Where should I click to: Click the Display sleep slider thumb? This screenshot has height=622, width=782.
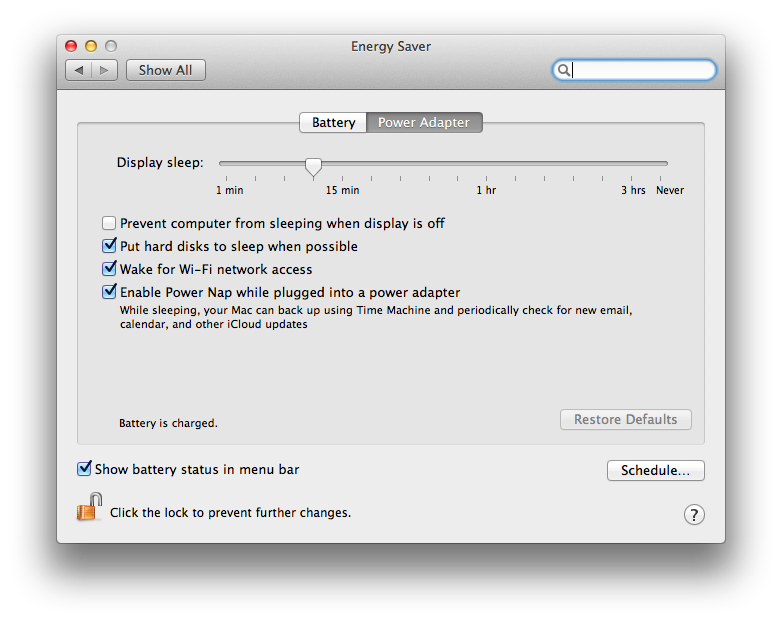pyautogui.click(x=313, y=167)
